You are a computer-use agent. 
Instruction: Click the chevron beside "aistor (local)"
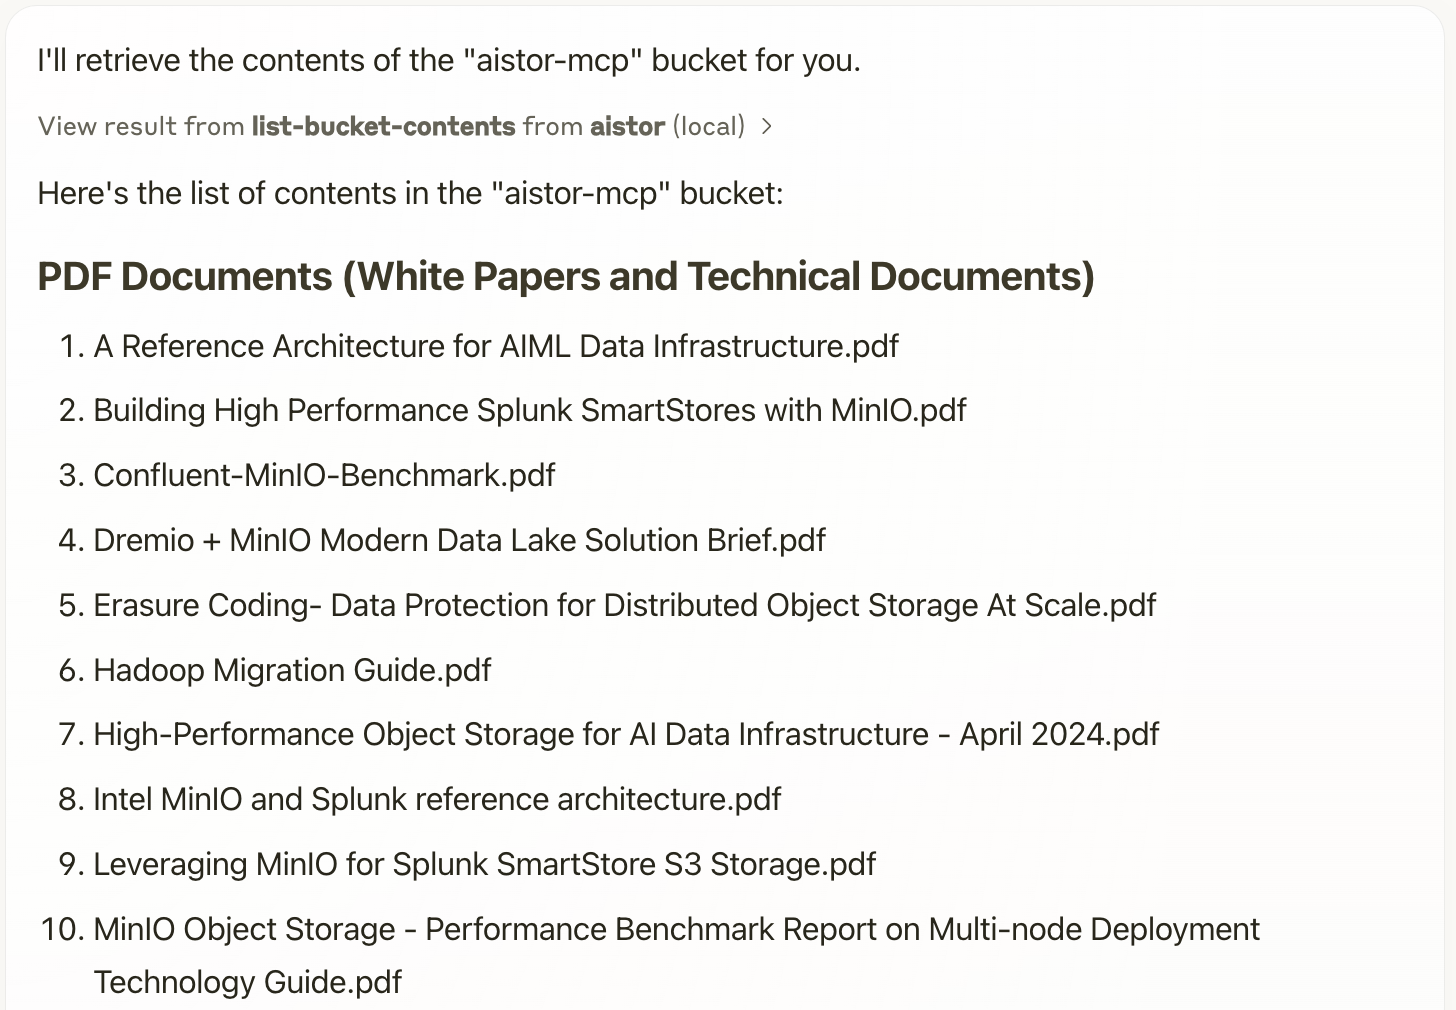coord(767,126)
